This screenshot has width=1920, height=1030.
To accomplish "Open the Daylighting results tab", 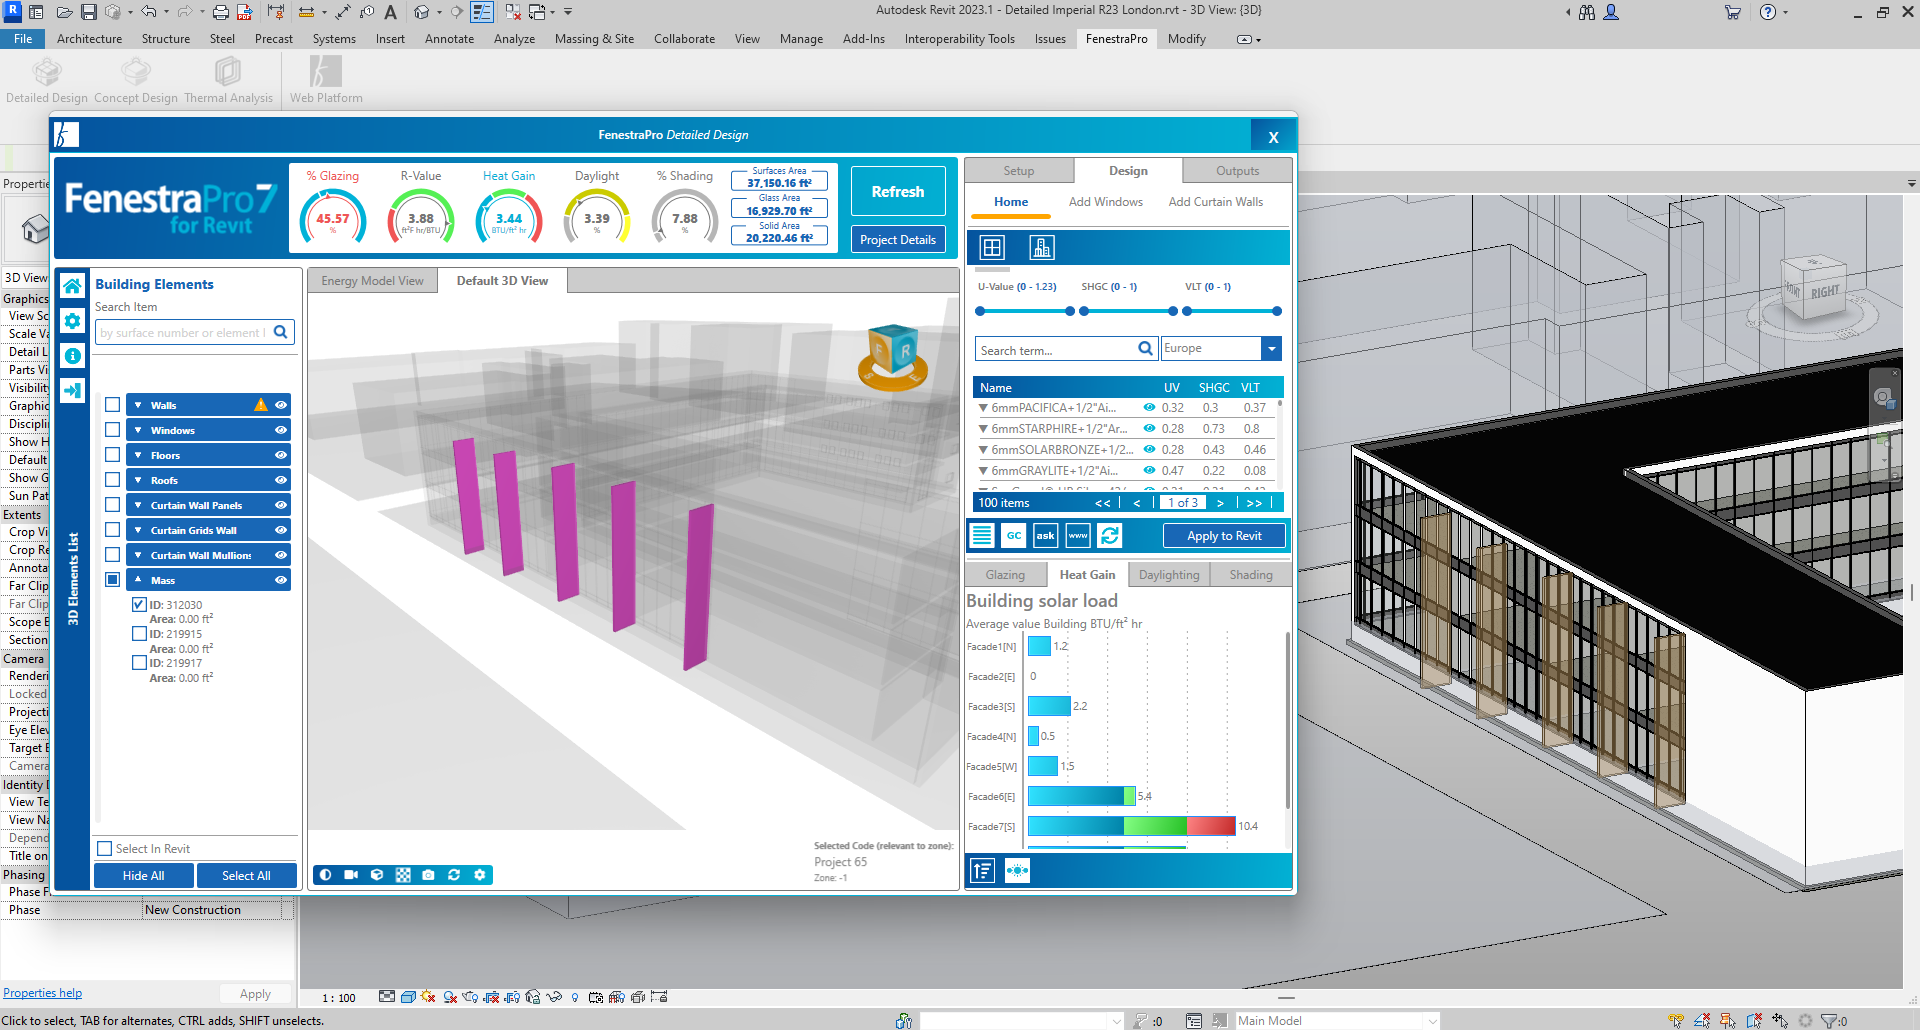I will point(1168,575).
